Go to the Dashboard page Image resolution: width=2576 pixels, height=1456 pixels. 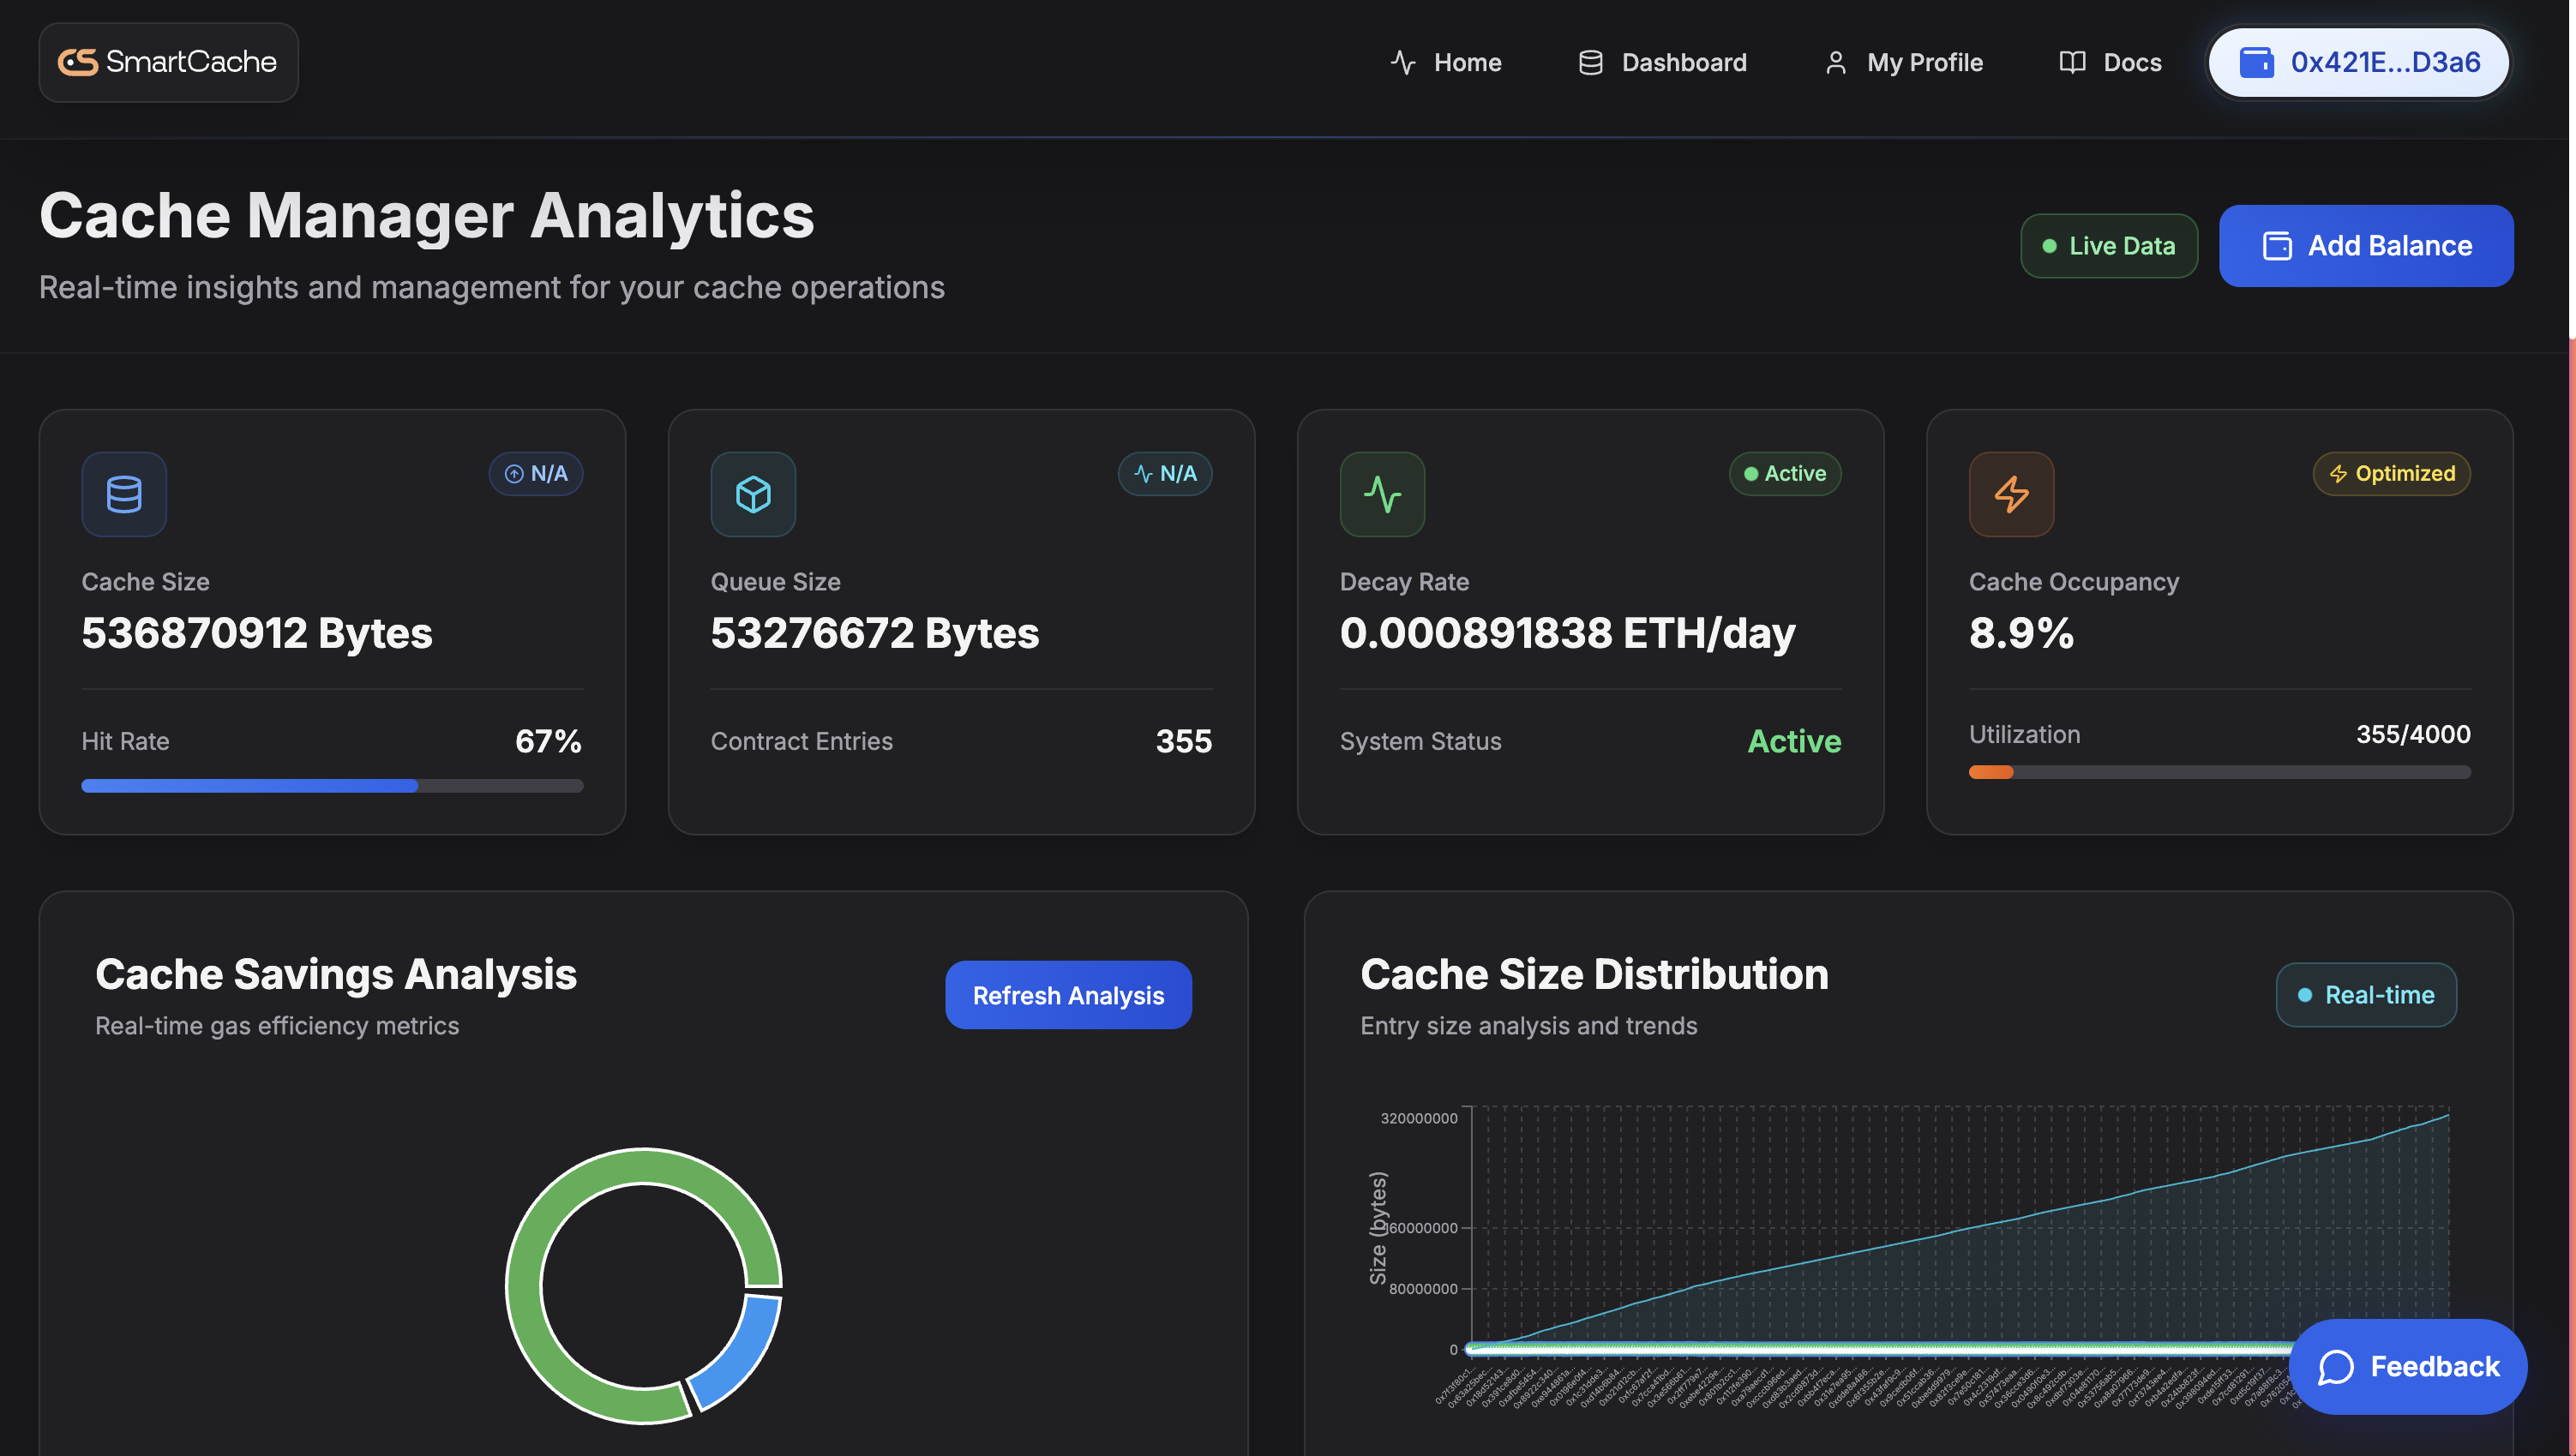pyautogui.click(x=1662, y=62)
